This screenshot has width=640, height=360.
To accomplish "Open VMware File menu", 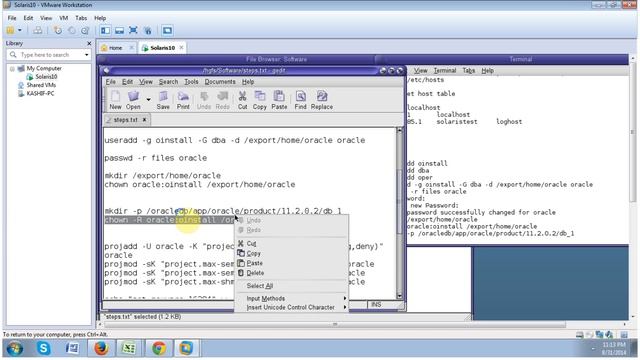I will [x=12, y=18].
